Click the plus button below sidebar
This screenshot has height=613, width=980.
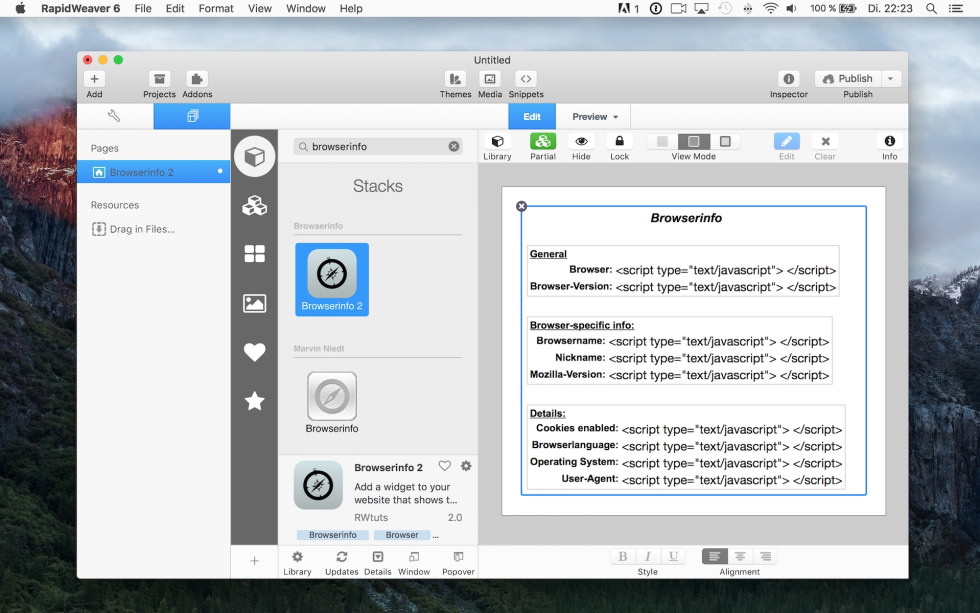pos(254,561)
